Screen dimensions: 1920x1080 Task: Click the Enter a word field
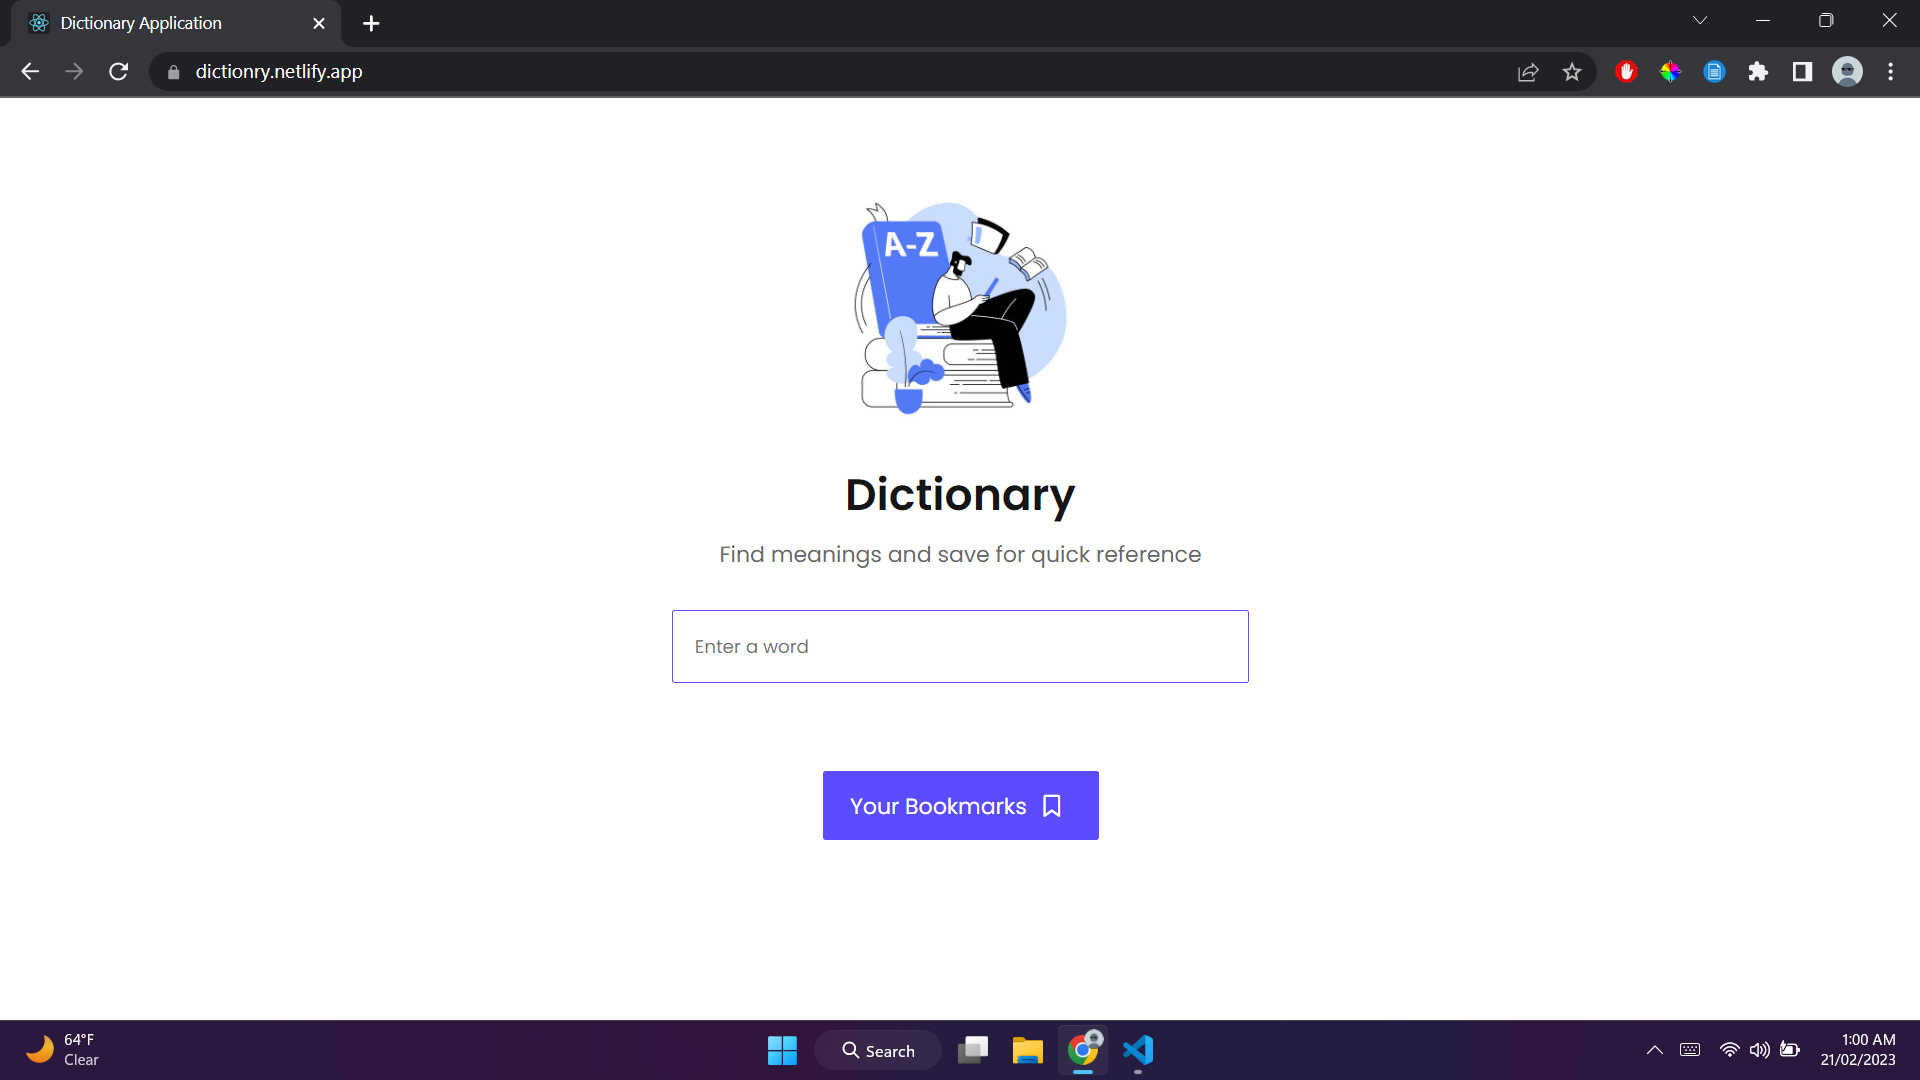tap(960, 647)
